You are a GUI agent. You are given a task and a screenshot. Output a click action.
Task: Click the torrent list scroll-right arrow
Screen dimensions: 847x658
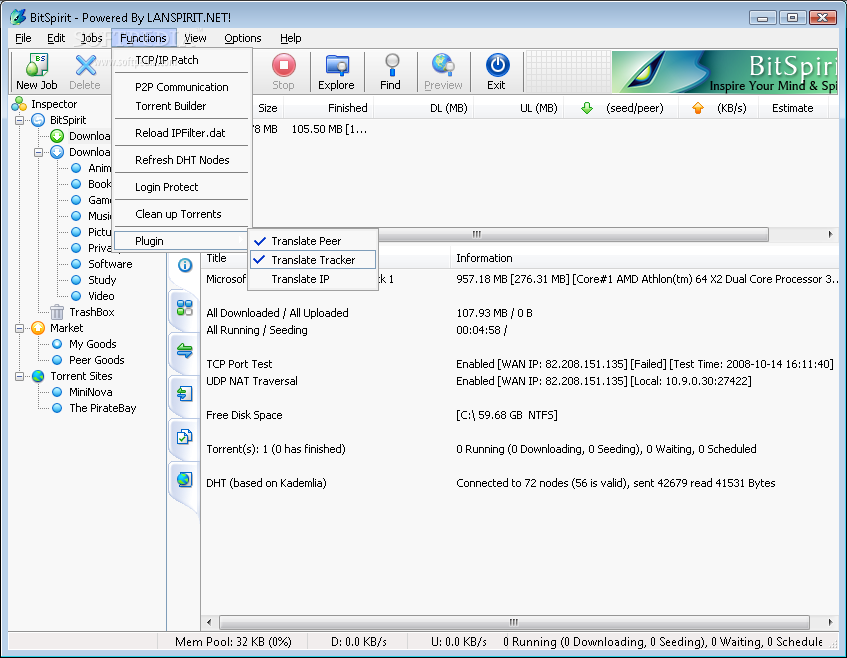pyautogui.click(x=830, y=234)
